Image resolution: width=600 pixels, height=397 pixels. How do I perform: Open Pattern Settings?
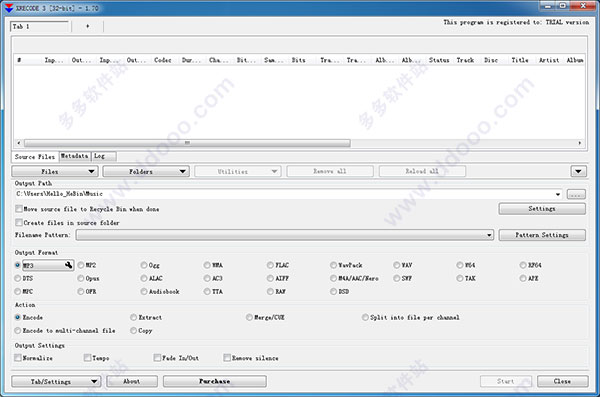point(542,235)
